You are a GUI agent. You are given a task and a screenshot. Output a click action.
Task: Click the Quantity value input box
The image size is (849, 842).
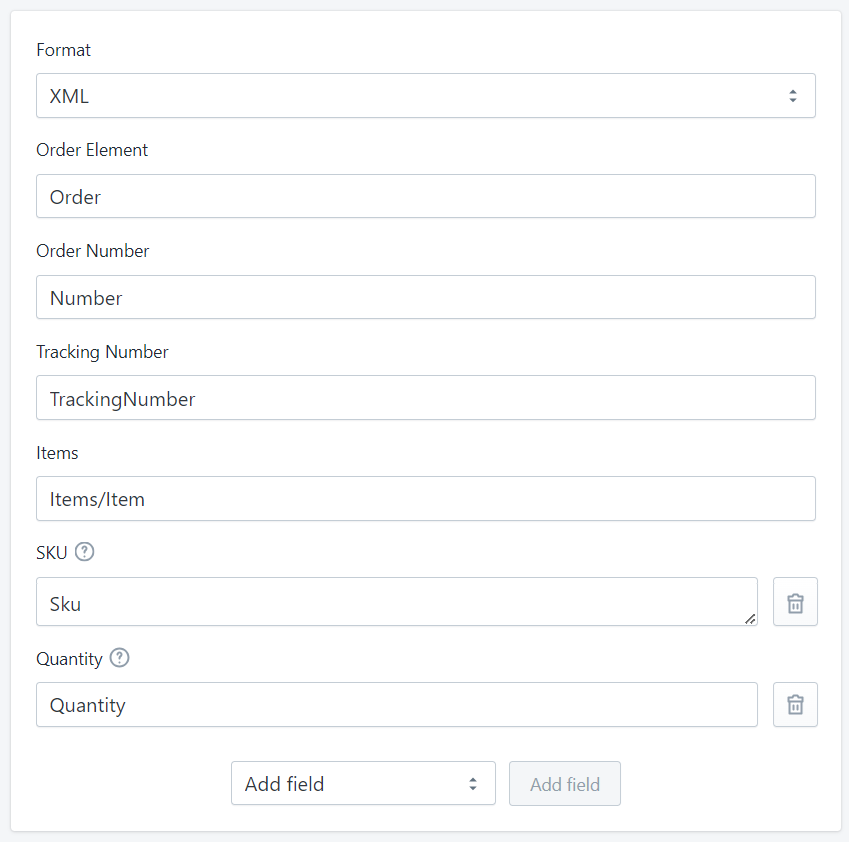point(396,705)
